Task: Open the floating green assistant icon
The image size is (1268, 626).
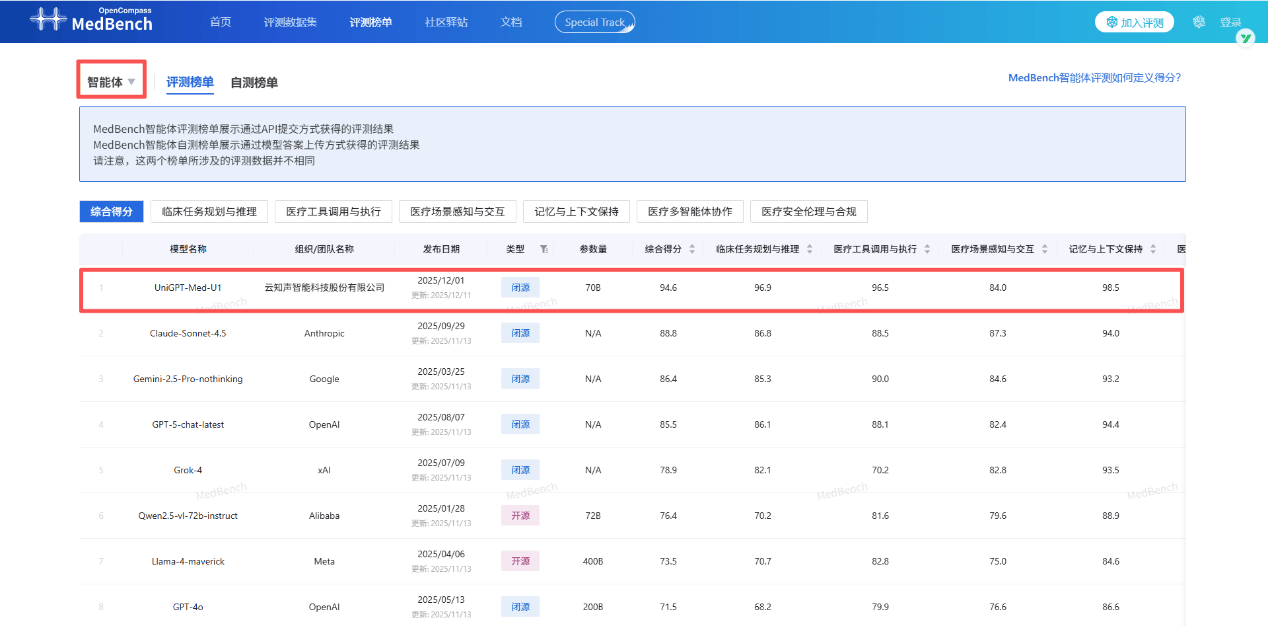Action: click(x=1247, y=38)
